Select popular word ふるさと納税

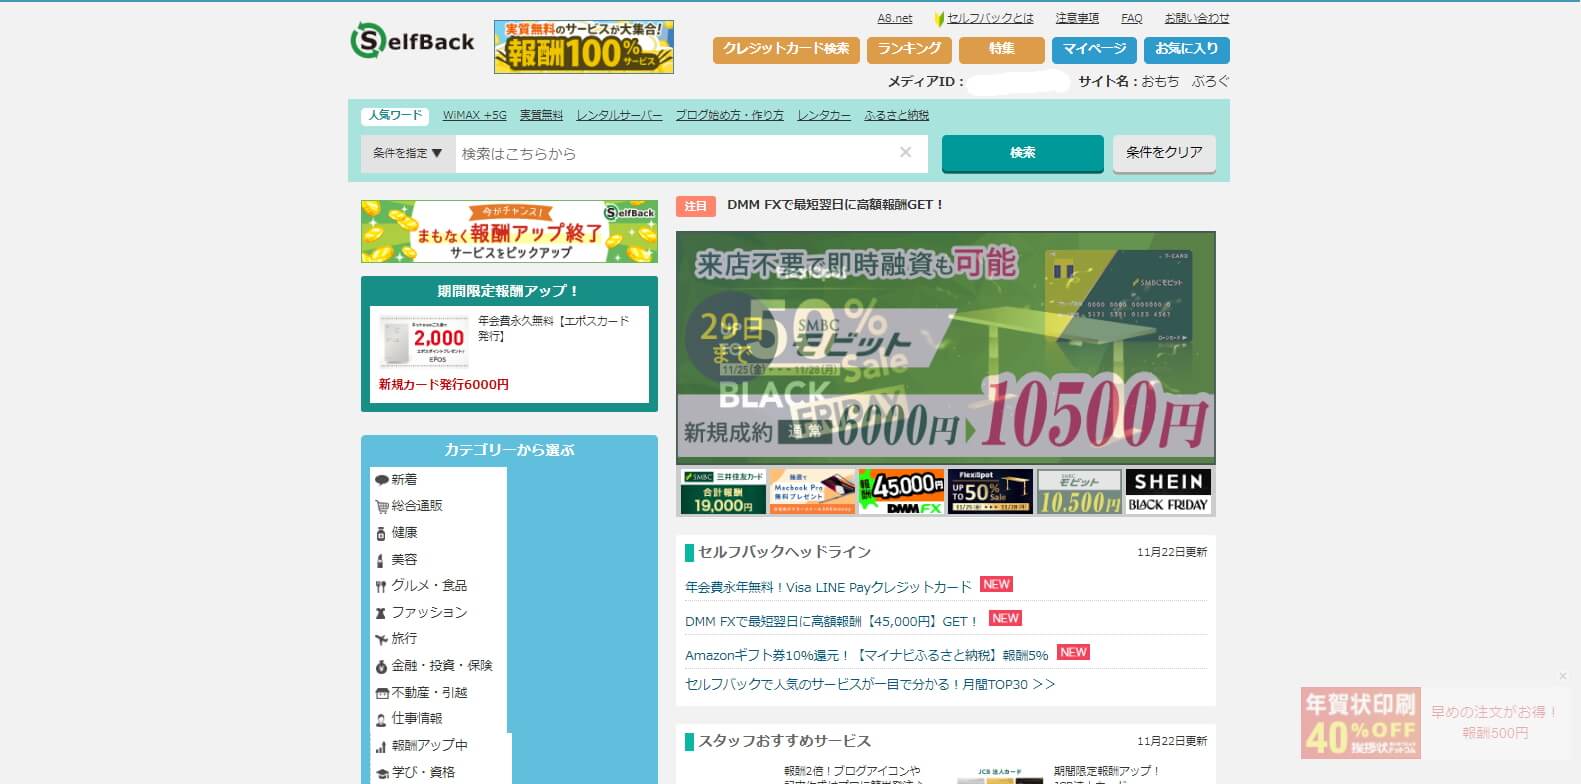[896, 115]
